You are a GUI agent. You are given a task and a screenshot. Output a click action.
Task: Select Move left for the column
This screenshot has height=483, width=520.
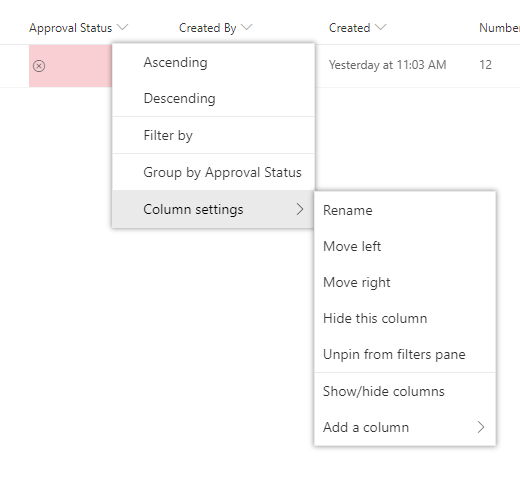pos(405,246)
